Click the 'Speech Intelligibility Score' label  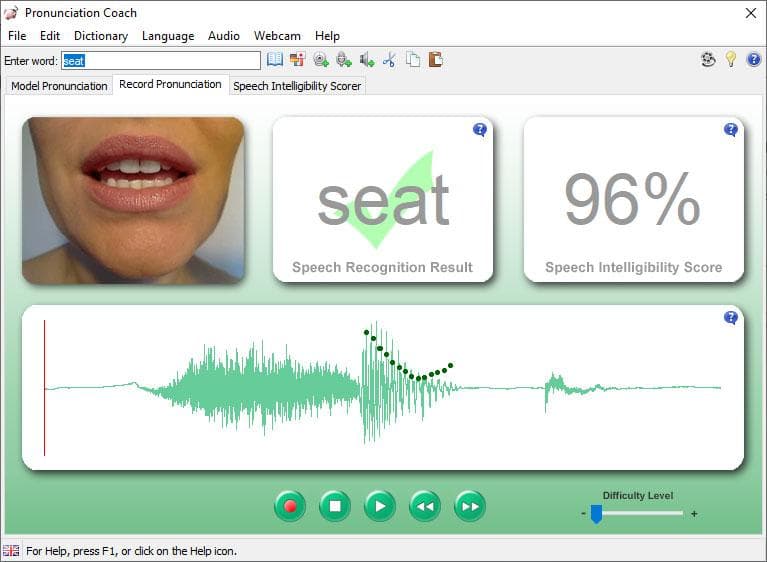click(633, 267)
